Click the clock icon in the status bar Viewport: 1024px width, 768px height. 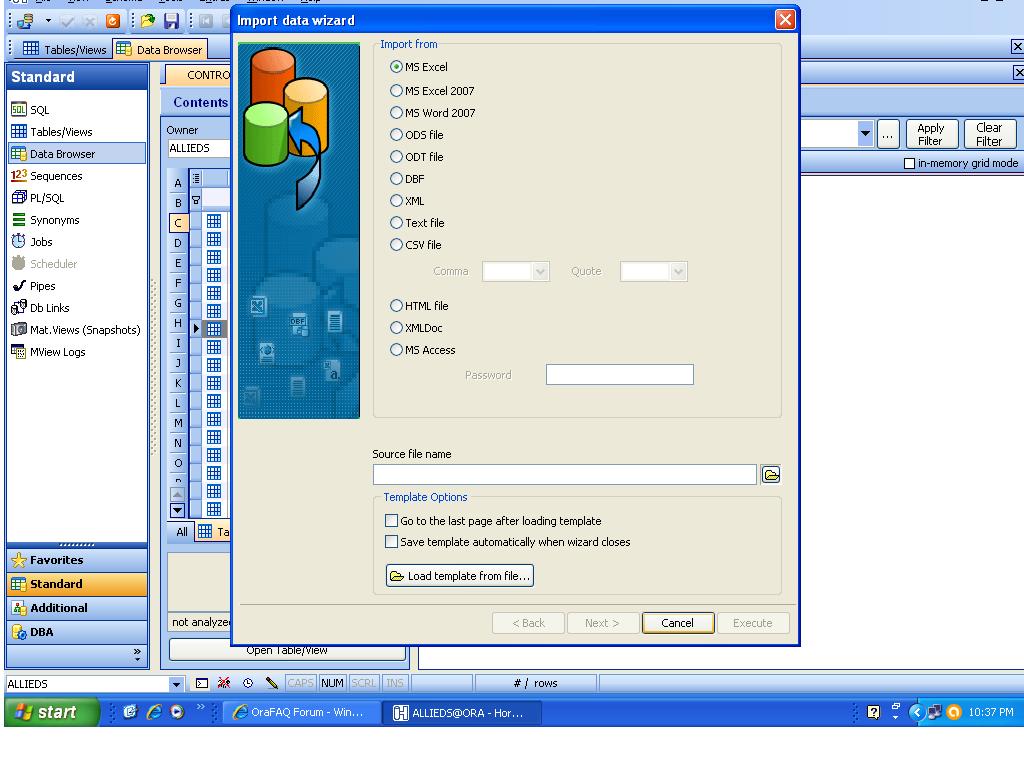click(248, 684)
